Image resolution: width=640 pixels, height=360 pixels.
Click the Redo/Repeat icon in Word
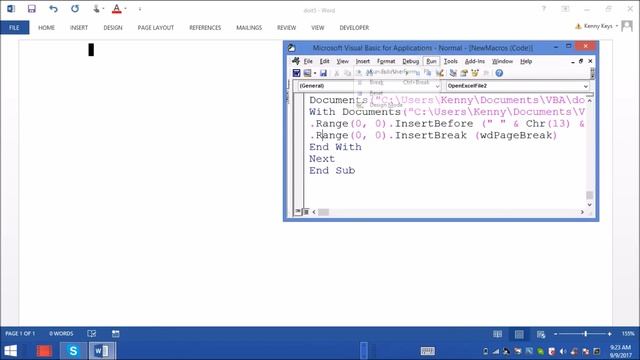tap(75, 9)
